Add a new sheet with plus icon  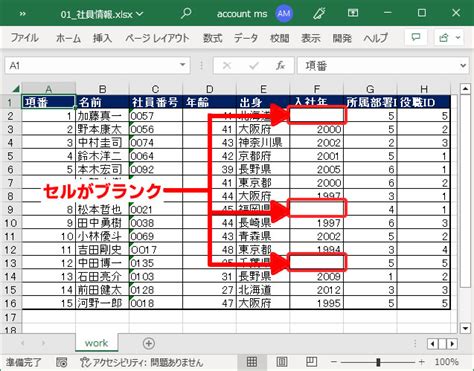148,343
